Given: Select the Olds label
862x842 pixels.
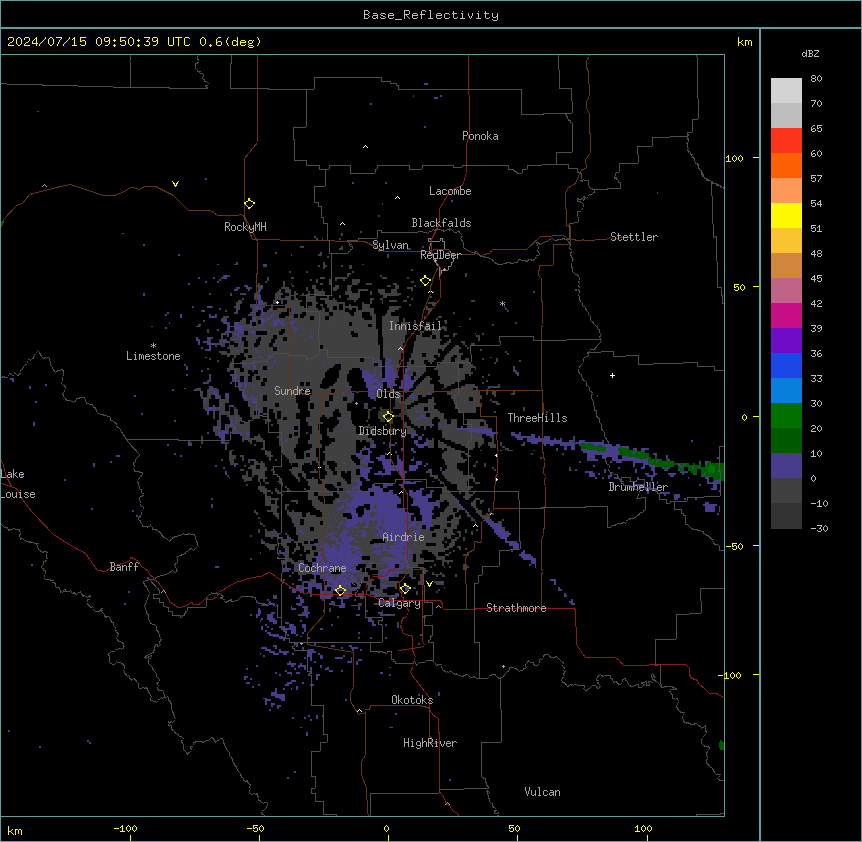Looking at the screenshot, I should pyautogui.click(x=388, y=394).
